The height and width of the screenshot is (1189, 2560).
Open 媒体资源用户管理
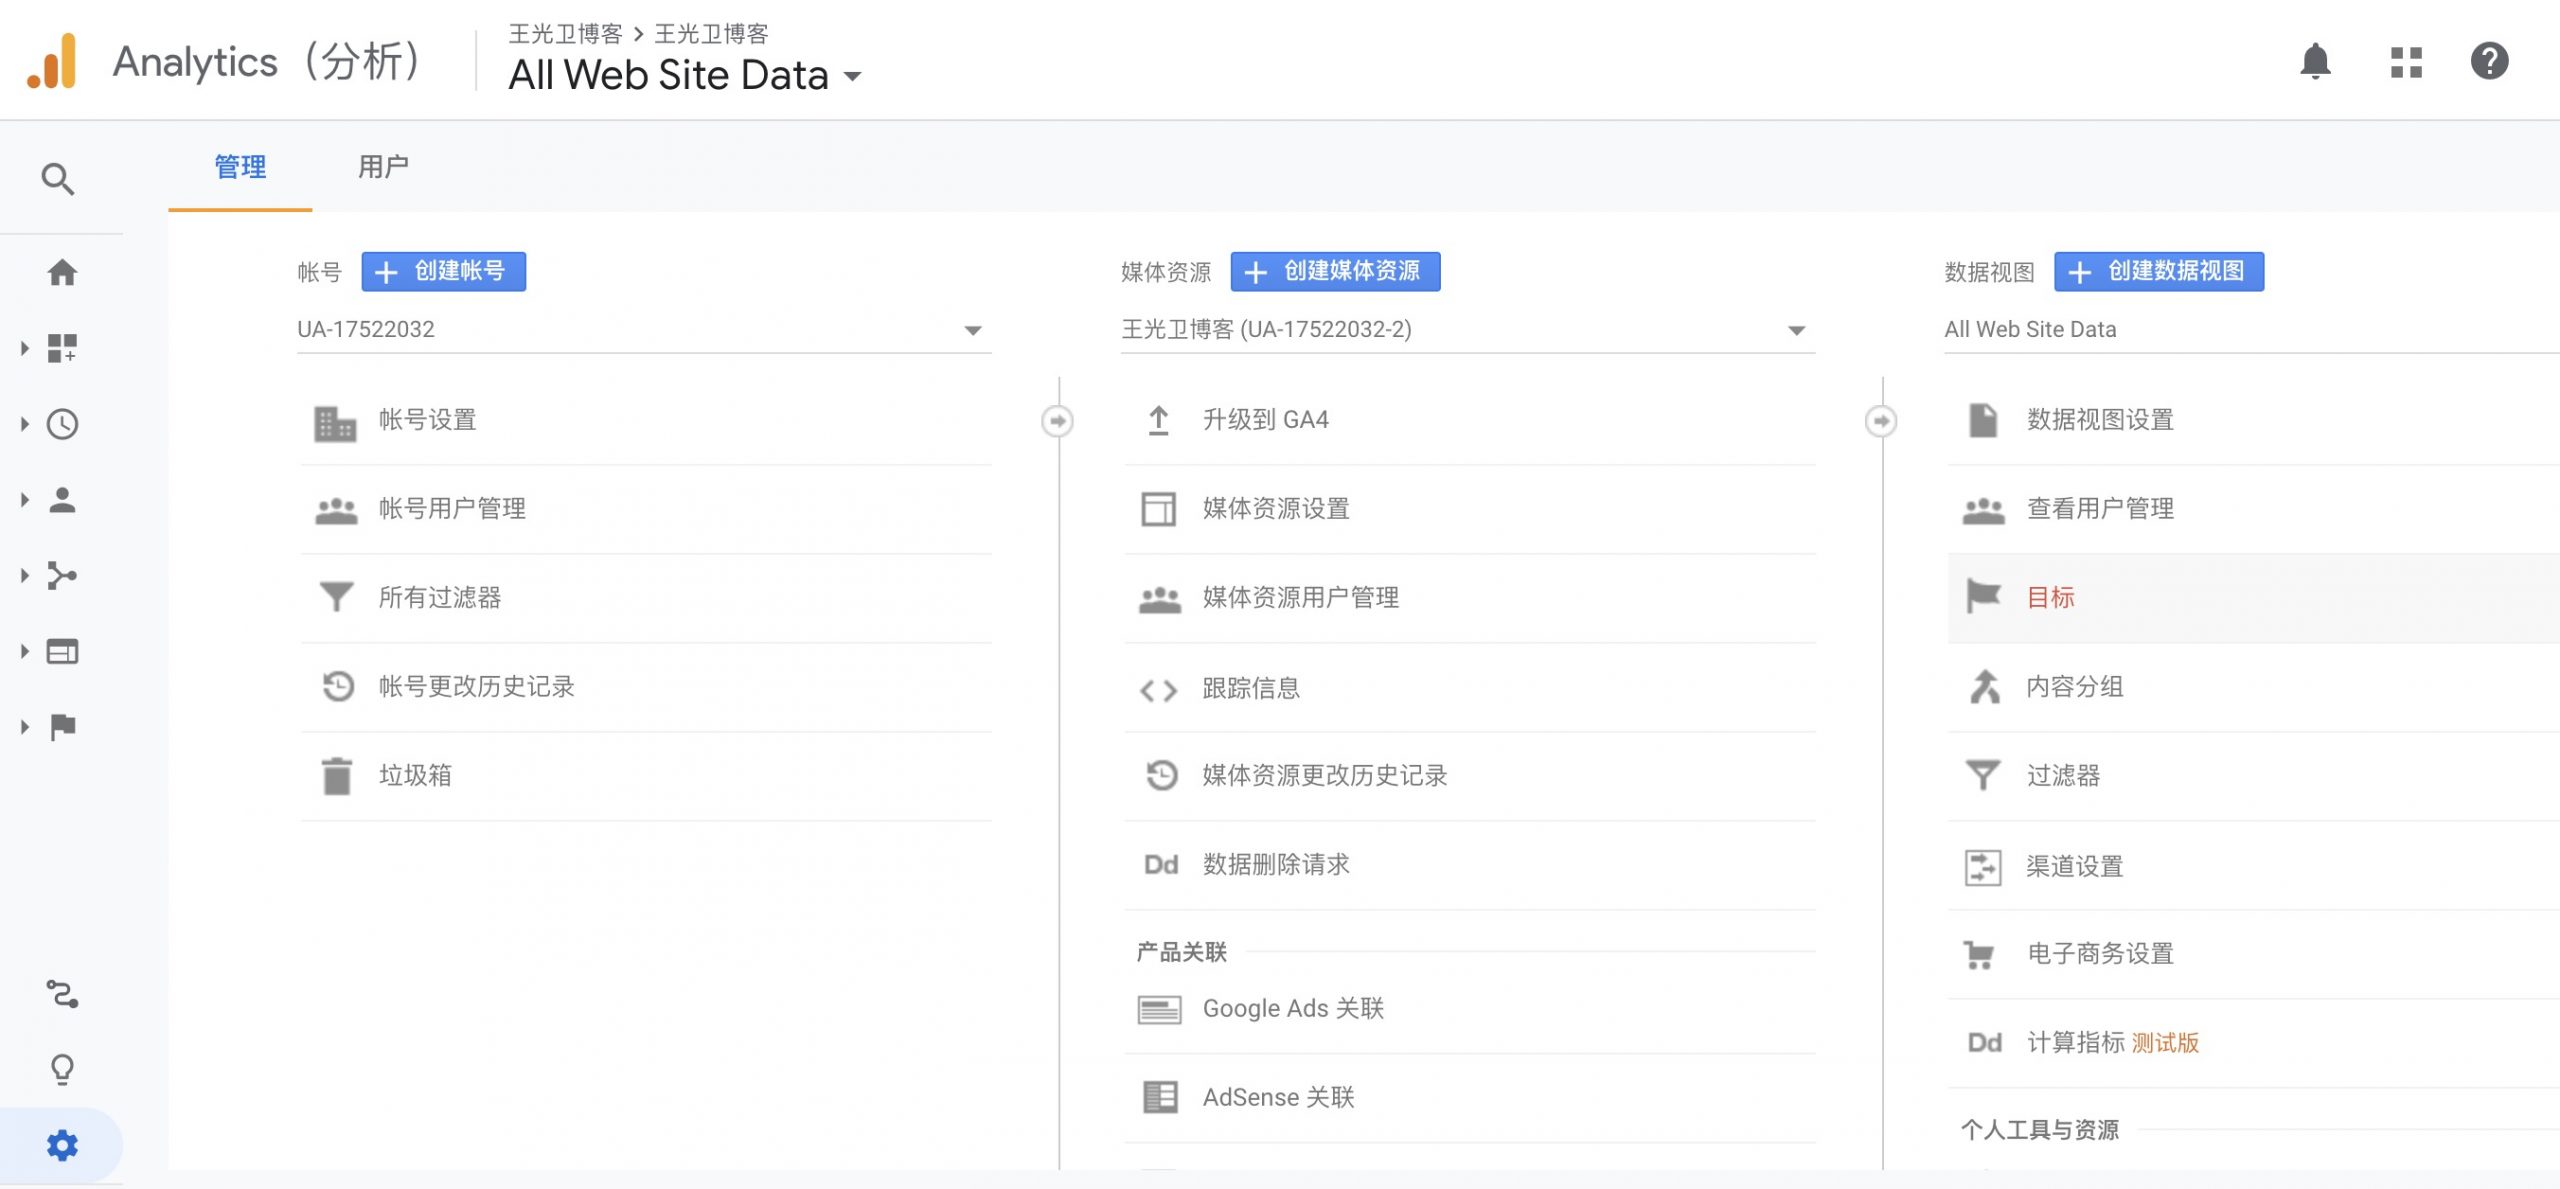click(1469, 597)
